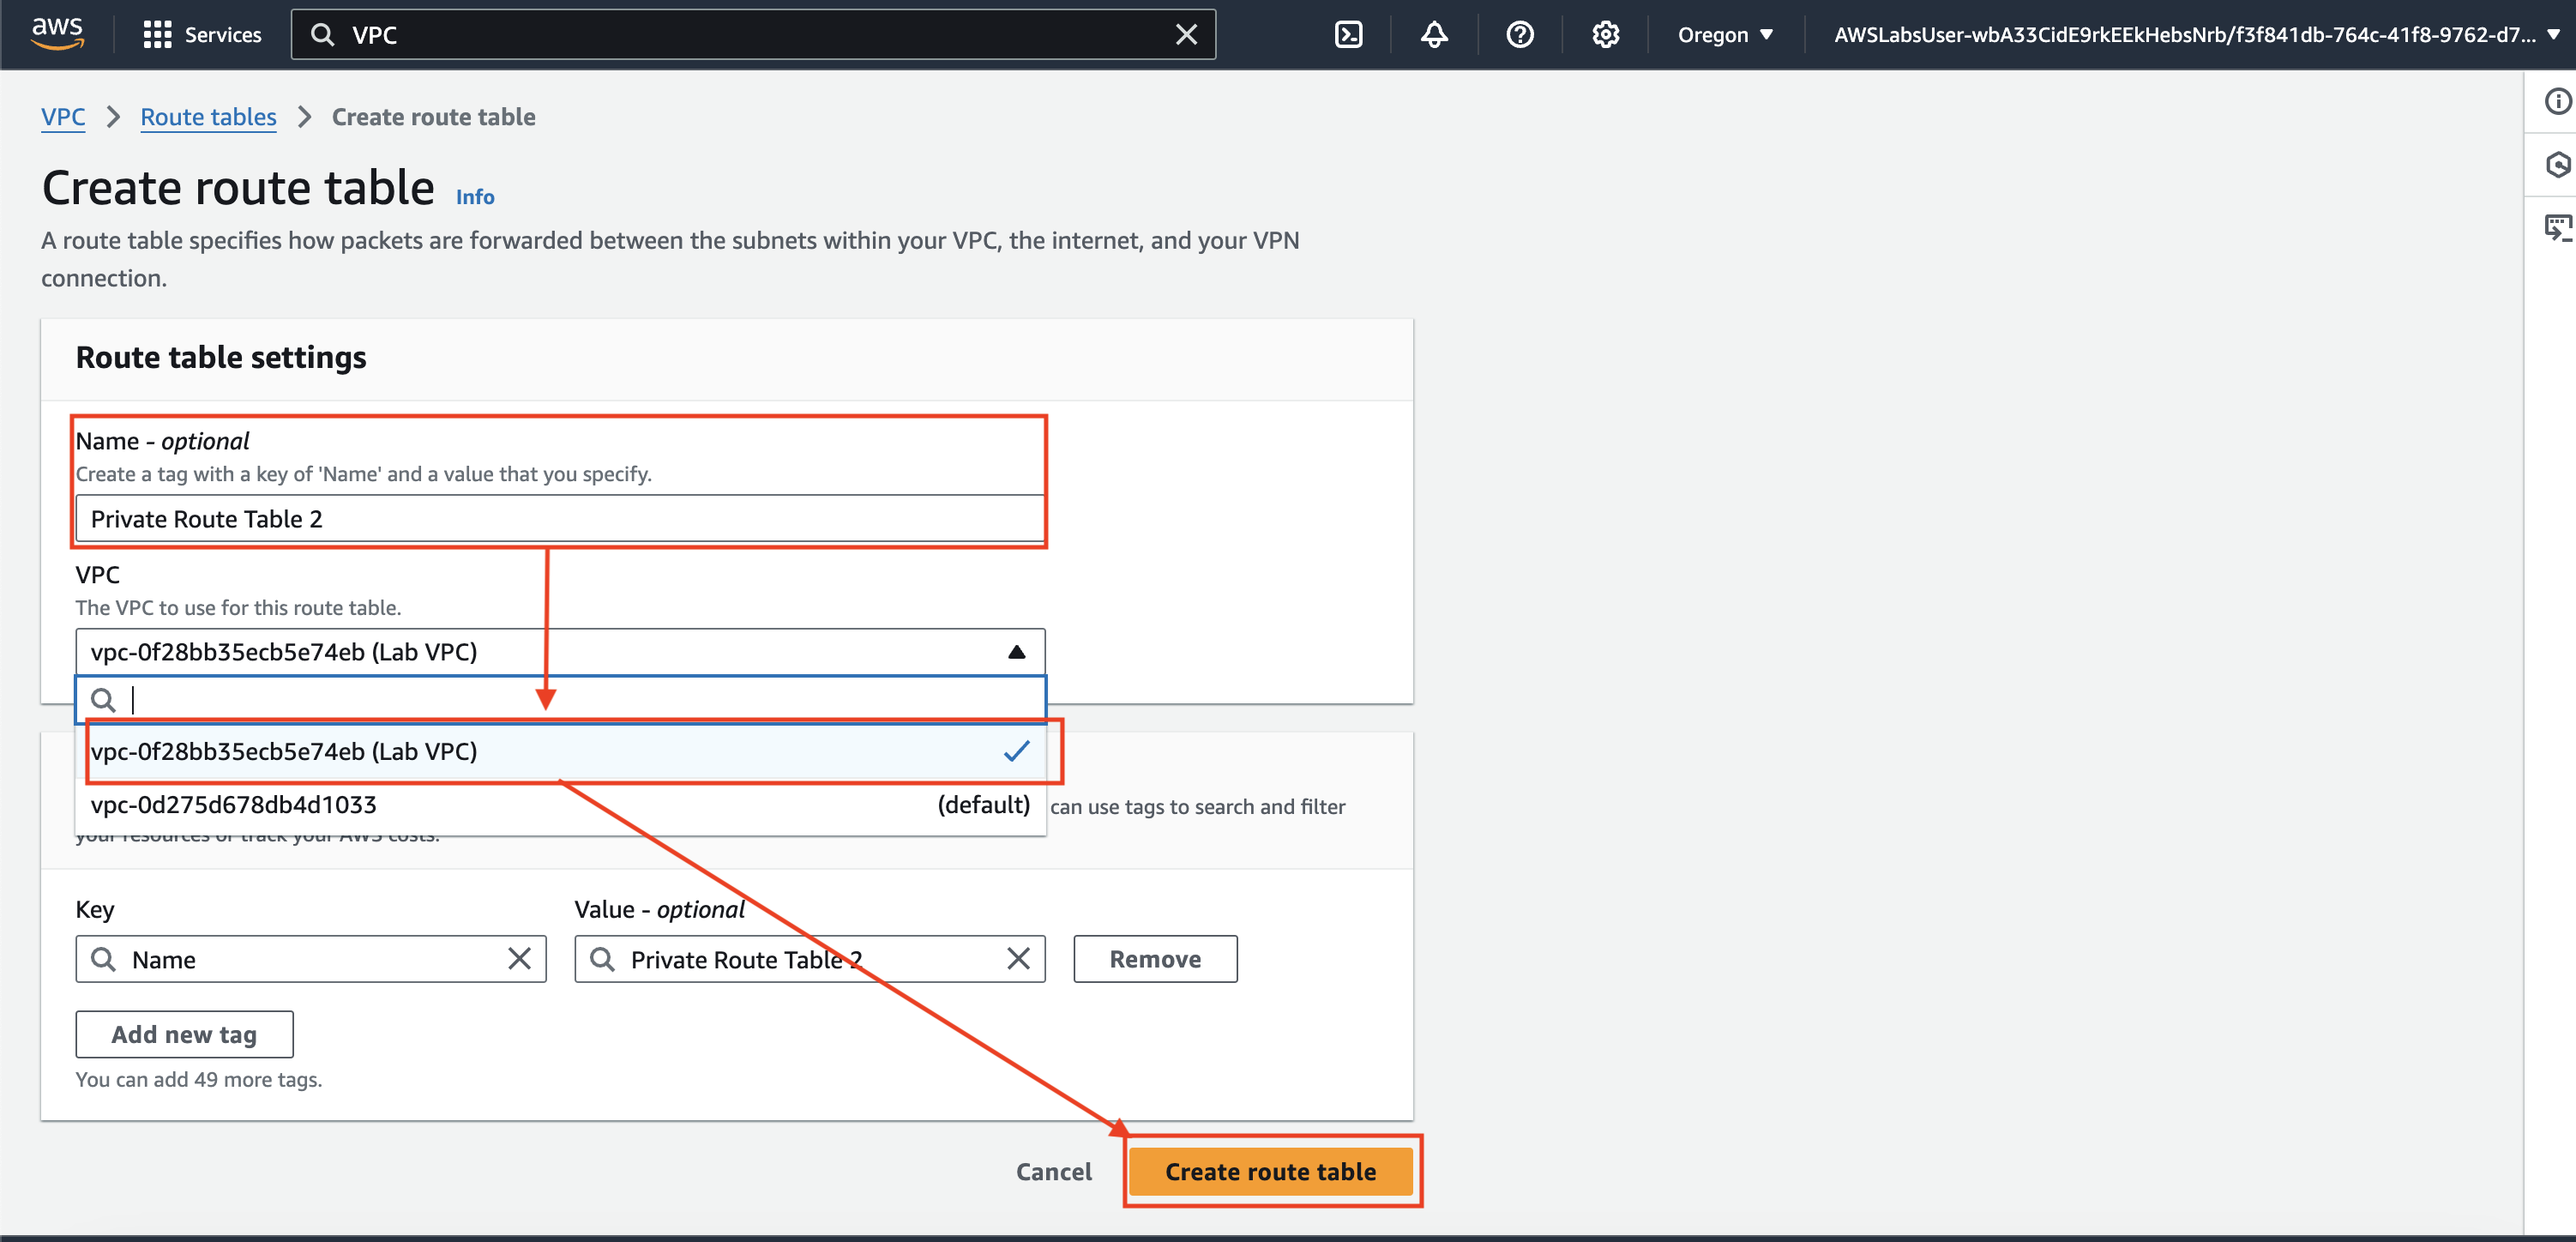Go to Route tables breadcrumb link
The image size is (2576, 1242).
(208, 117)
